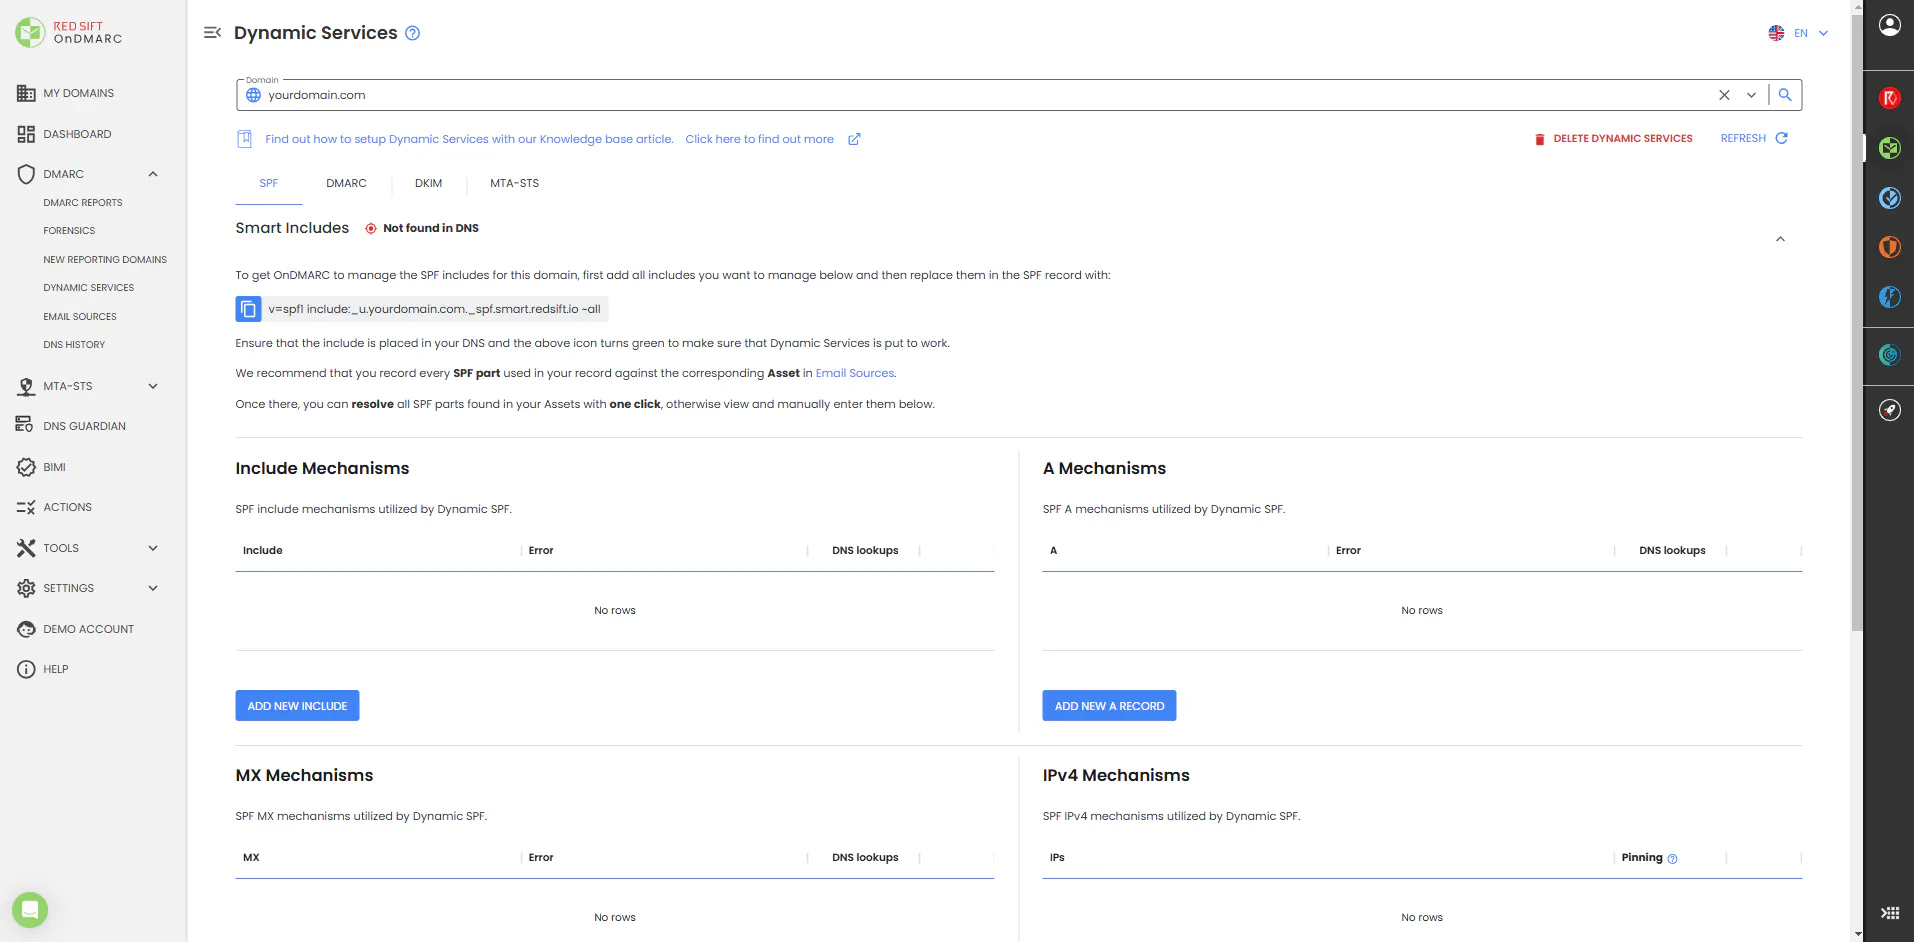Click the Pinning info help icon
The height and width of the screenshot is (942, 1914).
click(1672, 859)
